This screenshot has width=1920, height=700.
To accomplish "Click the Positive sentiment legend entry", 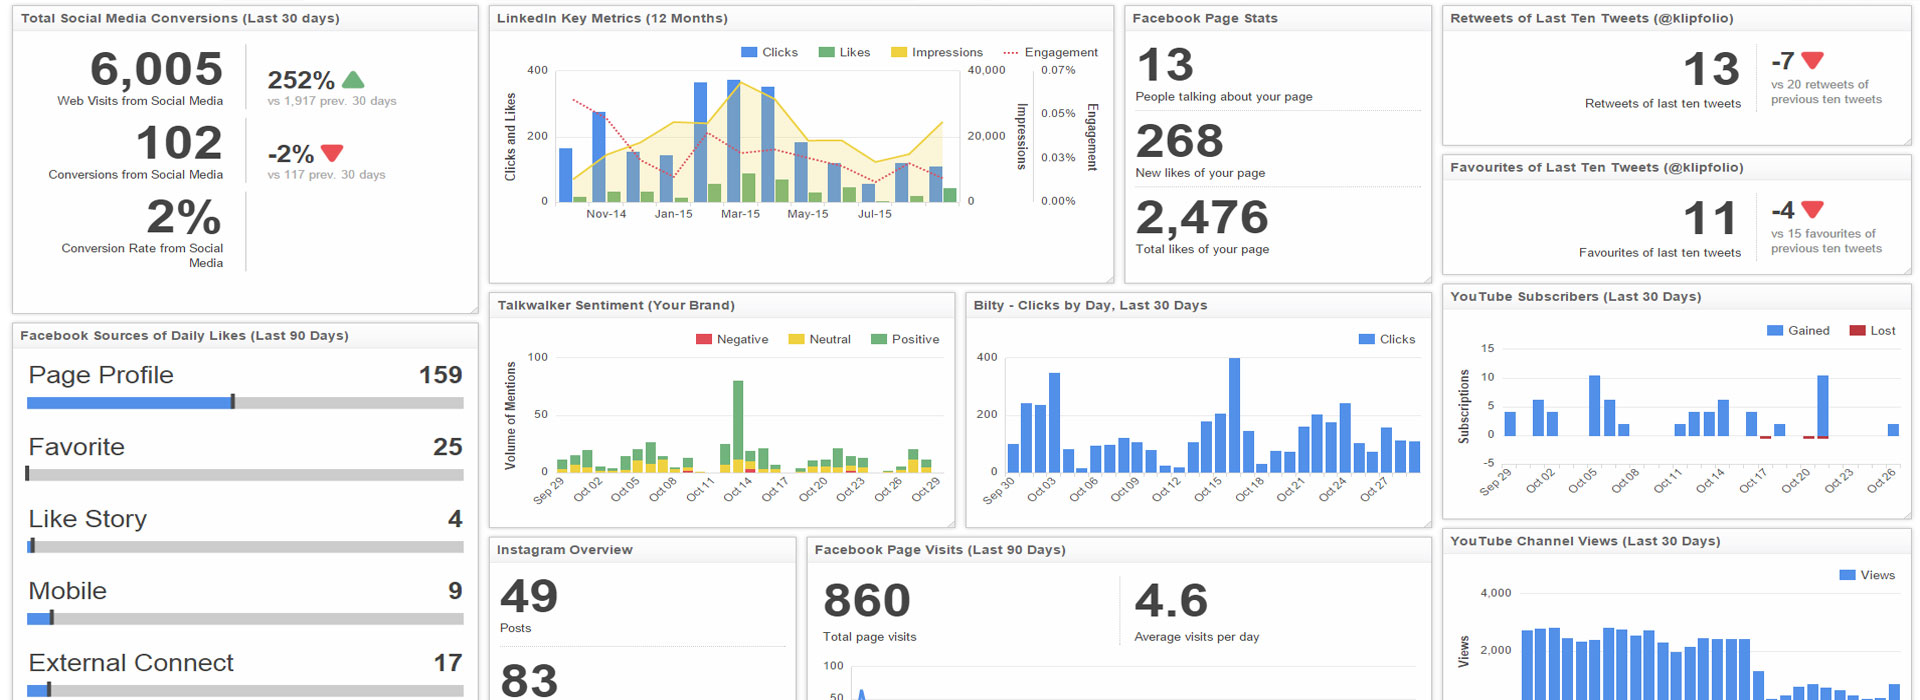I will [905, 339].
